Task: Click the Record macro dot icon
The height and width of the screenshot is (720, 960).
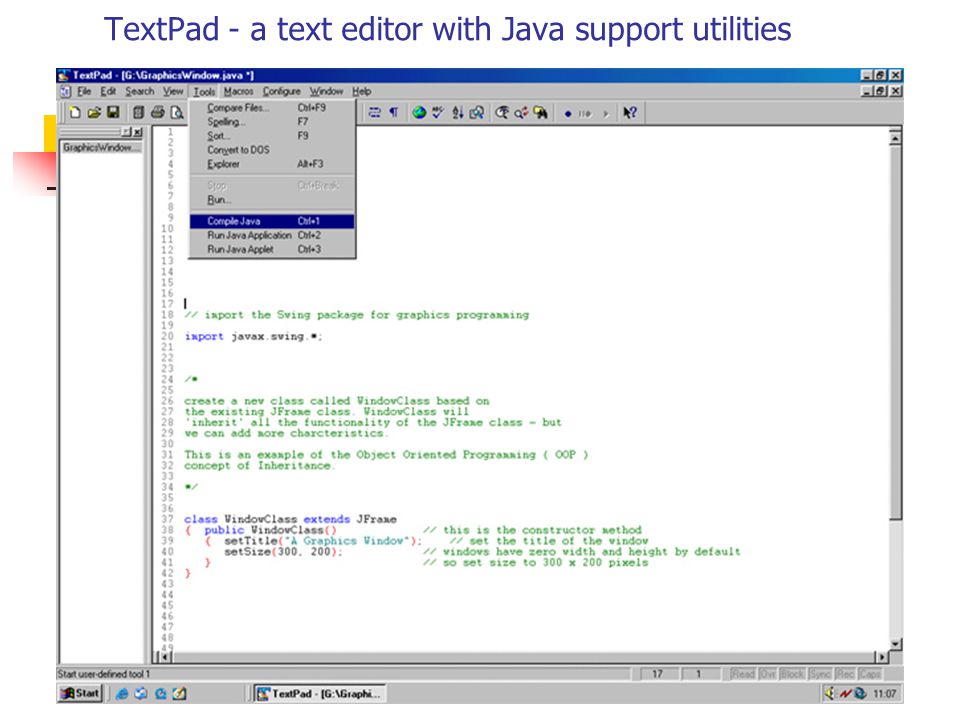Action: (568, 113)
